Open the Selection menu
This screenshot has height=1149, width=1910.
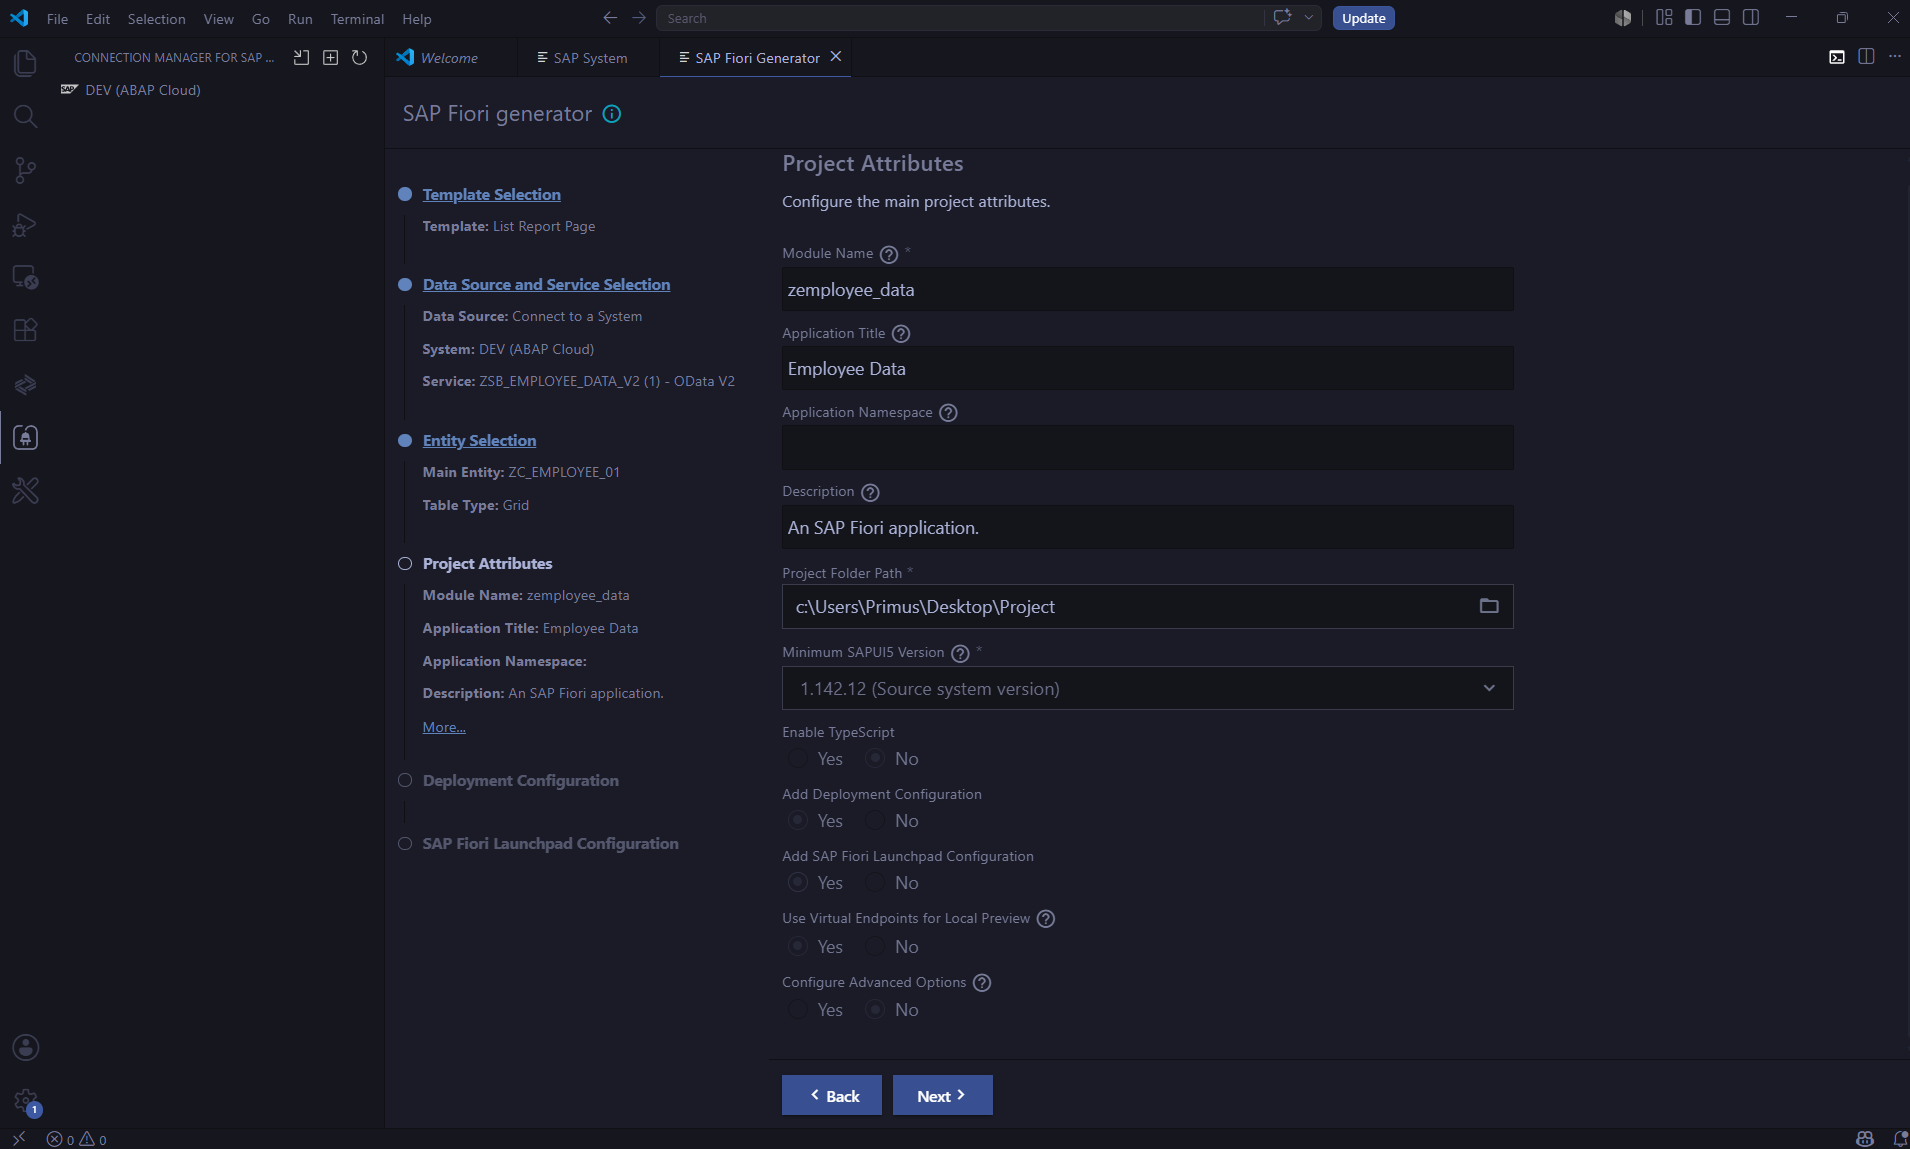click(x=156, y=19)
